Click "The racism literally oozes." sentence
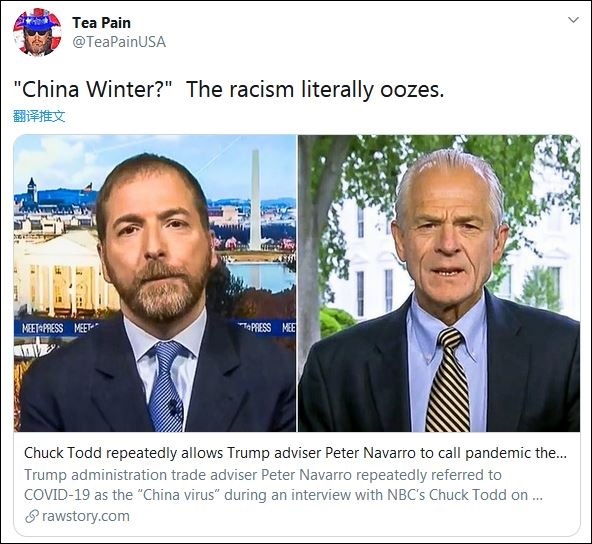 click(315, 90)
